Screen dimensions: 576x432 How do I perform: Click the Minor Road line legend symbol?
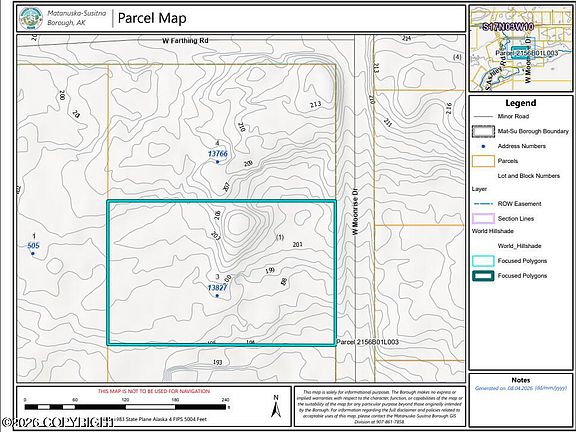point(483,116)
